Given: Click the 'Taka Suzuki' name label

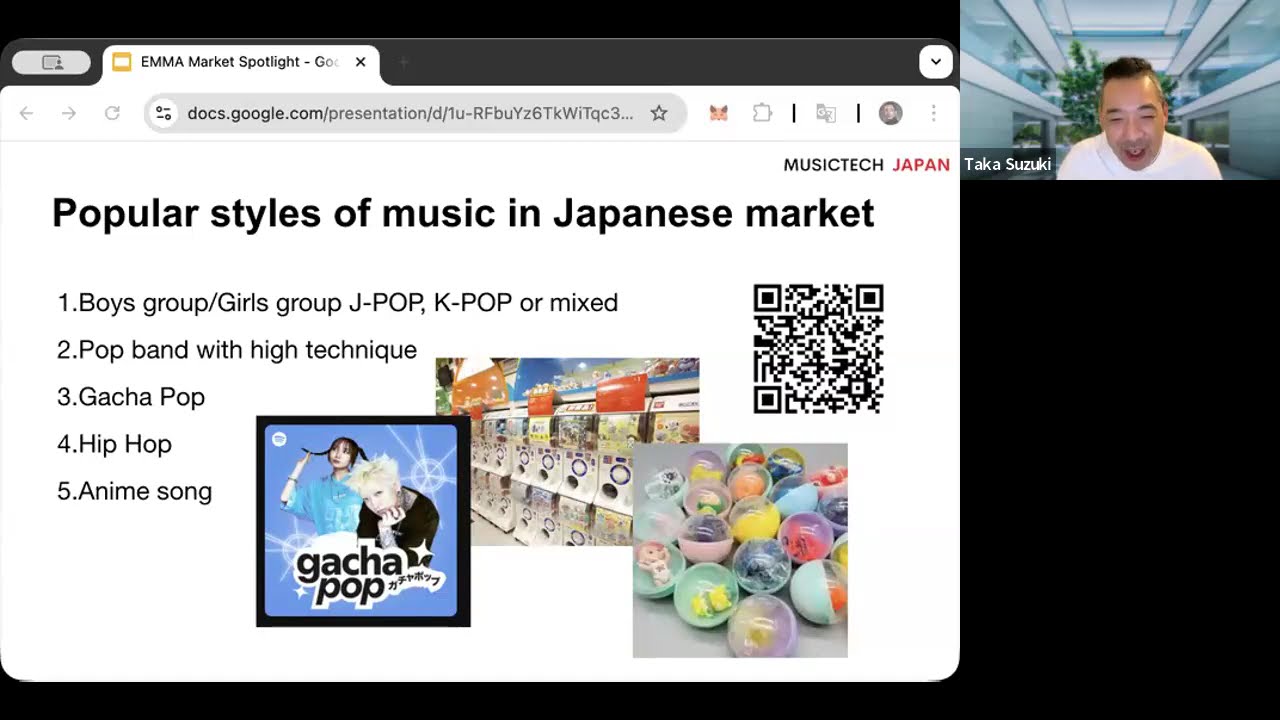Looking at the screenshot, I should 1007,164.
